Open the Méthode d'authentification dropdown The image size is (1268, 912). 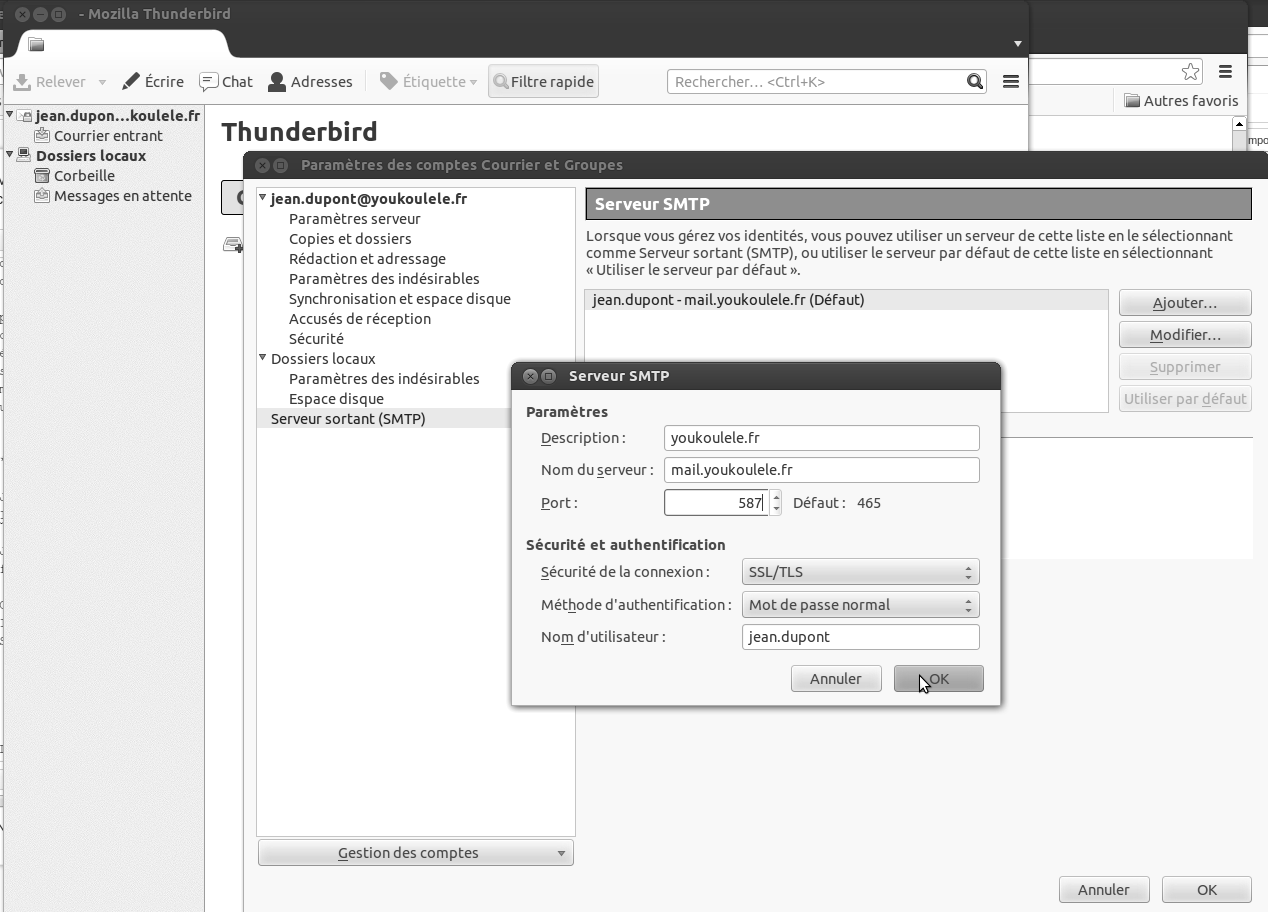(860, 605)
